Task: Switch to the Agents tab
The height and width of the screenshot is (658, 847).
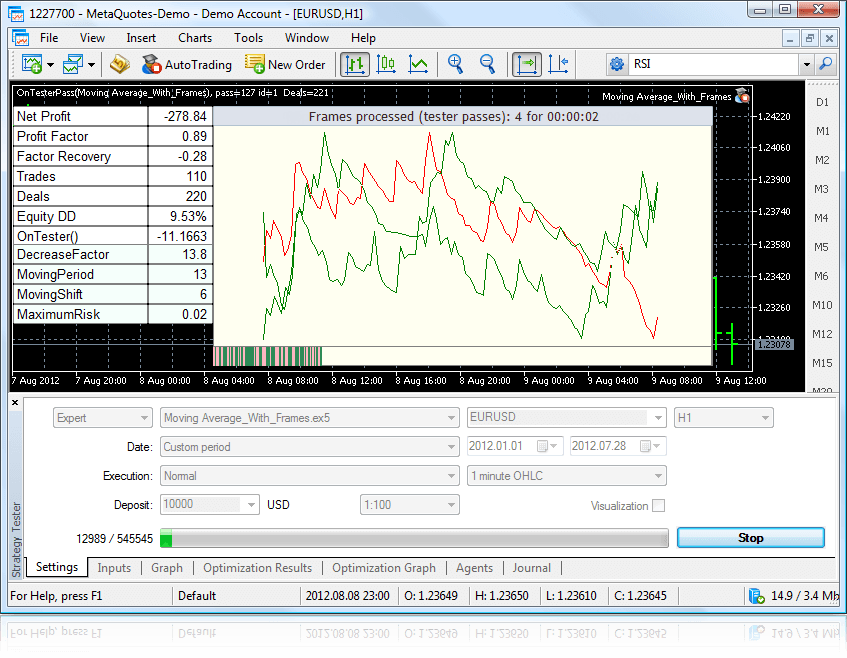Action: coord(474,568)
